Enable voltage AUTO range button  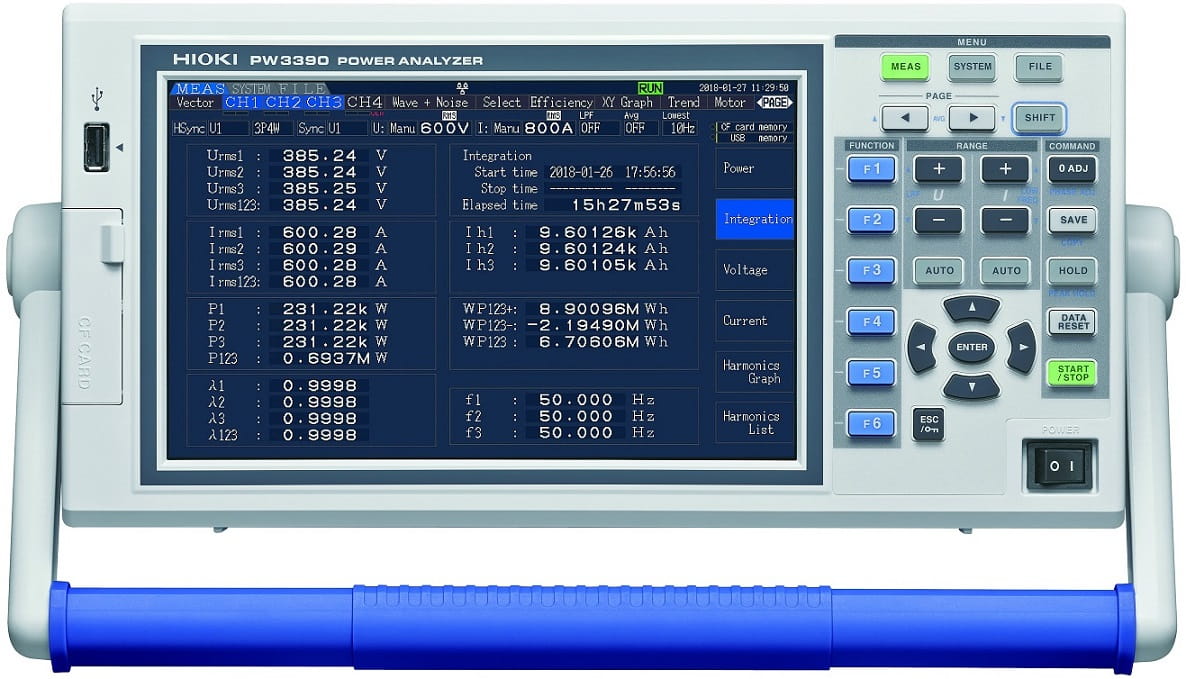pos(938,270)
